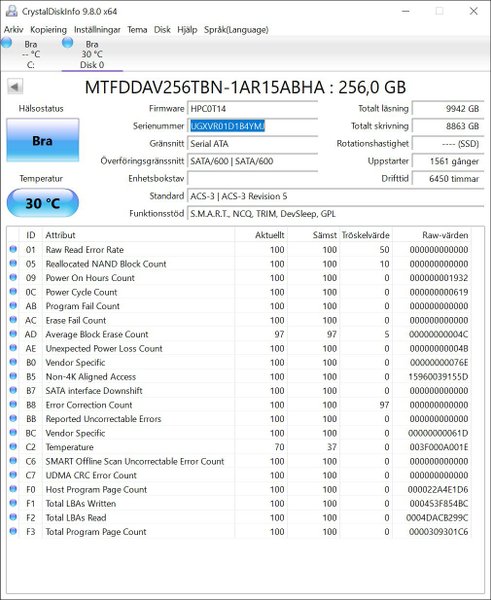Click the status dot for Total LBAs Written

pos(13,503)
